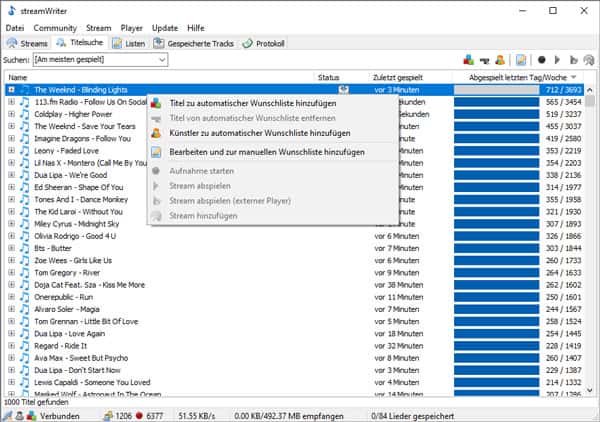600x422 pixels.
Task: Click remove title from wishlist toolbar icon
Action: pos(486,60)
